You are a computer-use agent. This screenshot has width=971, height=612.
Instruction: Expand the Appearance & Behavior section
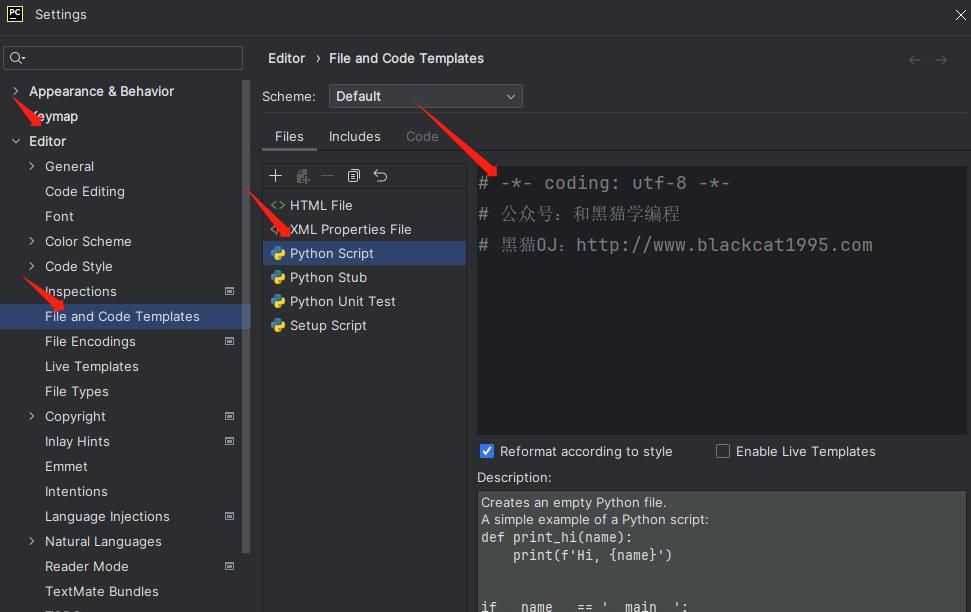(x=16, y=91)
